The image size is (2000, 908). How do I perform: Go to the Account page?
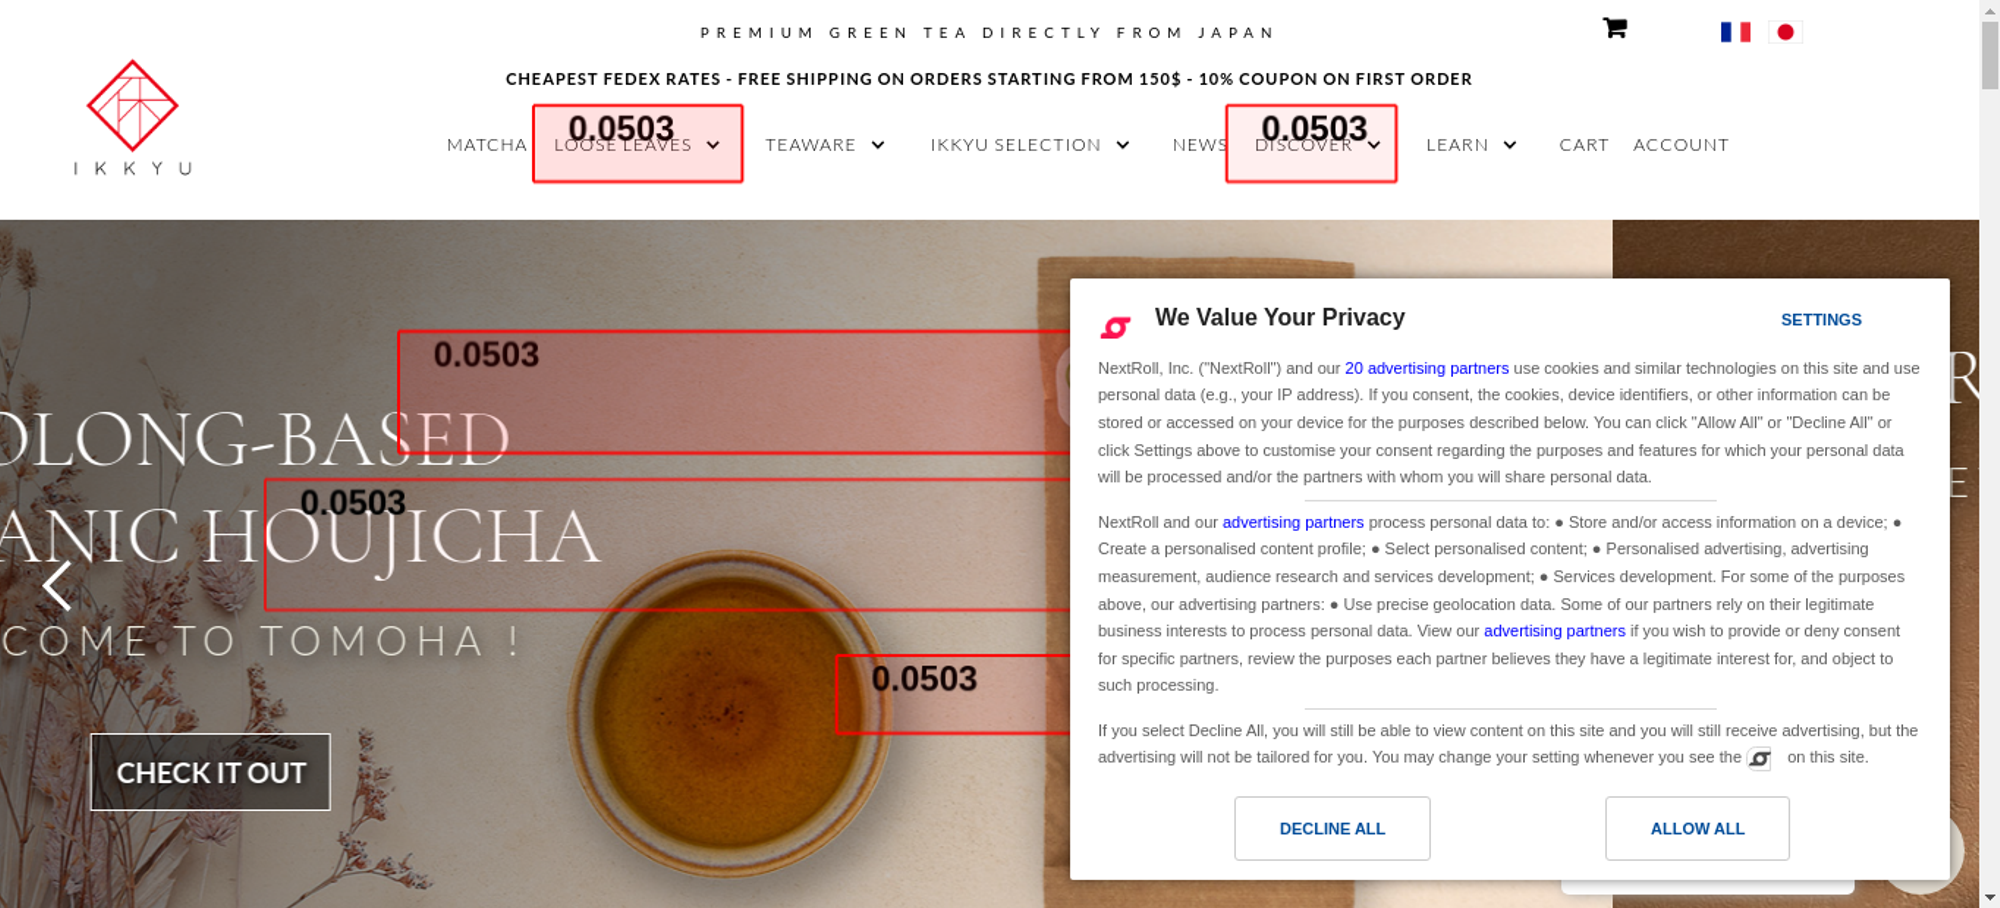pyautogui.click(x=1680, y=145)
